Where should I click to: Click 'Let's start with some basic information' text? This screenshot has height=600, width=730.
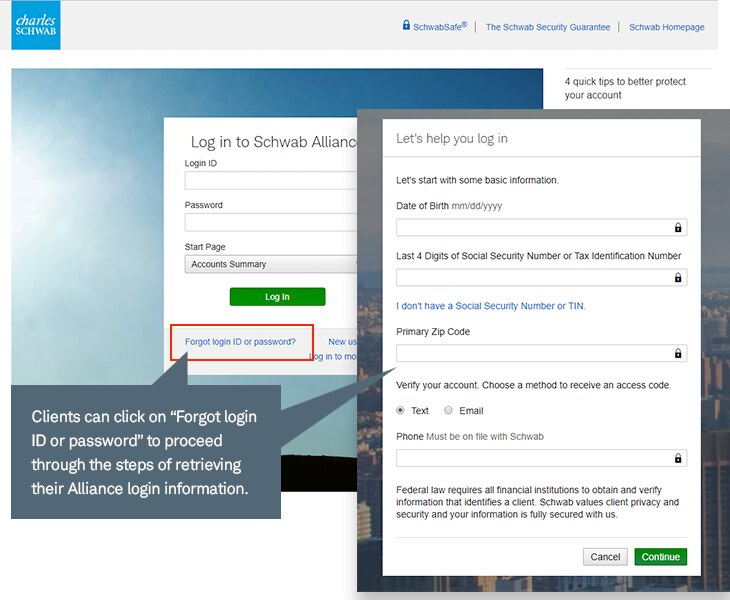[x=477, y=180]
